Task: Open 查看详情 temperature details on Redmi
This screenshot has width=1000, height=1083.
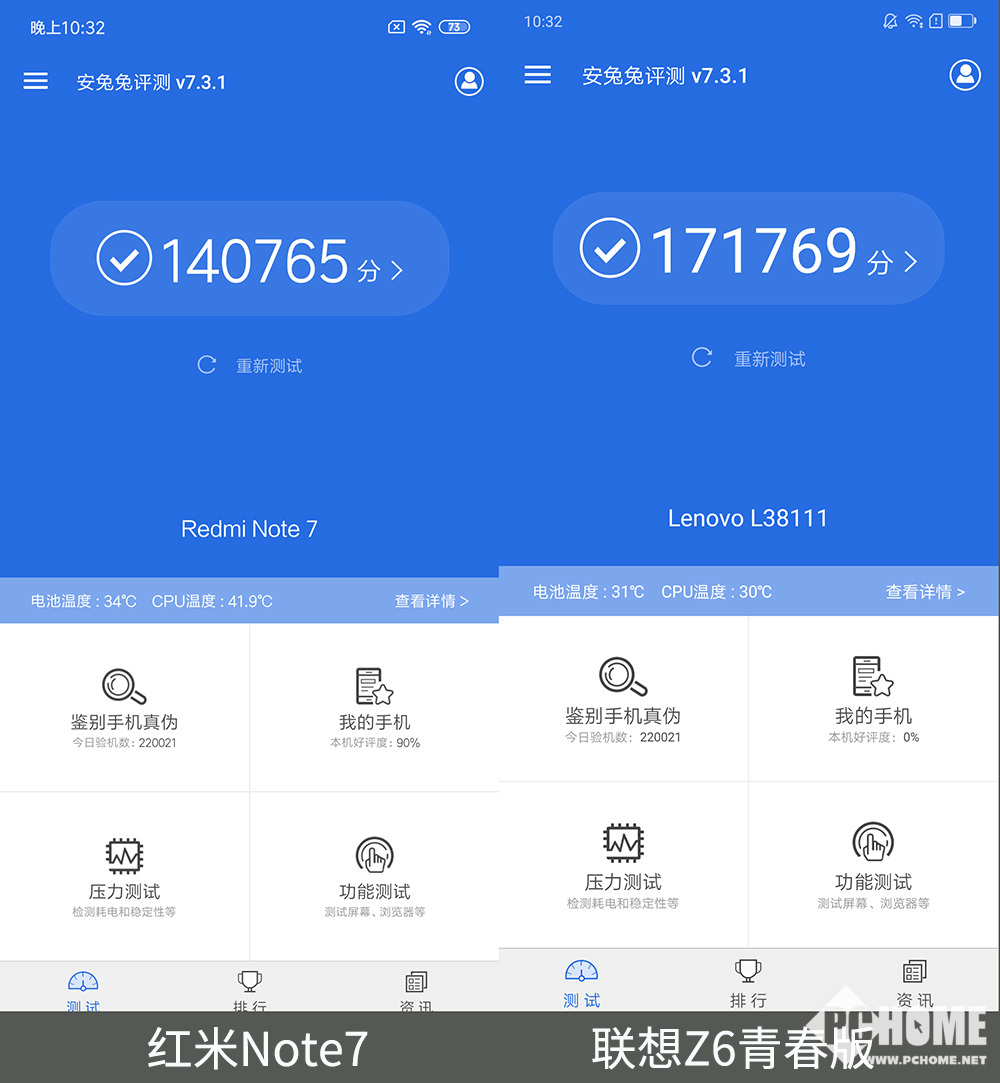Action: click(431, 601)
